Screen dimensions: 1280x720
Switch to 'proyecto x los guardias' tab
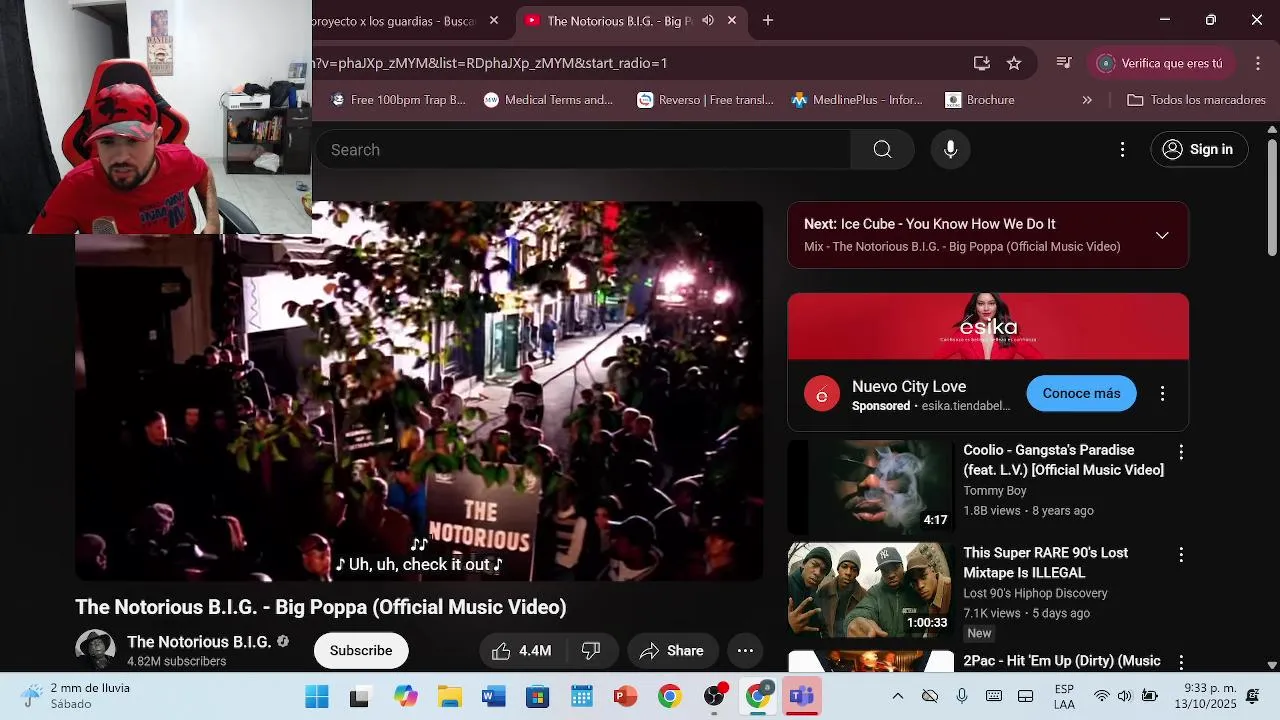coord(396,20)
